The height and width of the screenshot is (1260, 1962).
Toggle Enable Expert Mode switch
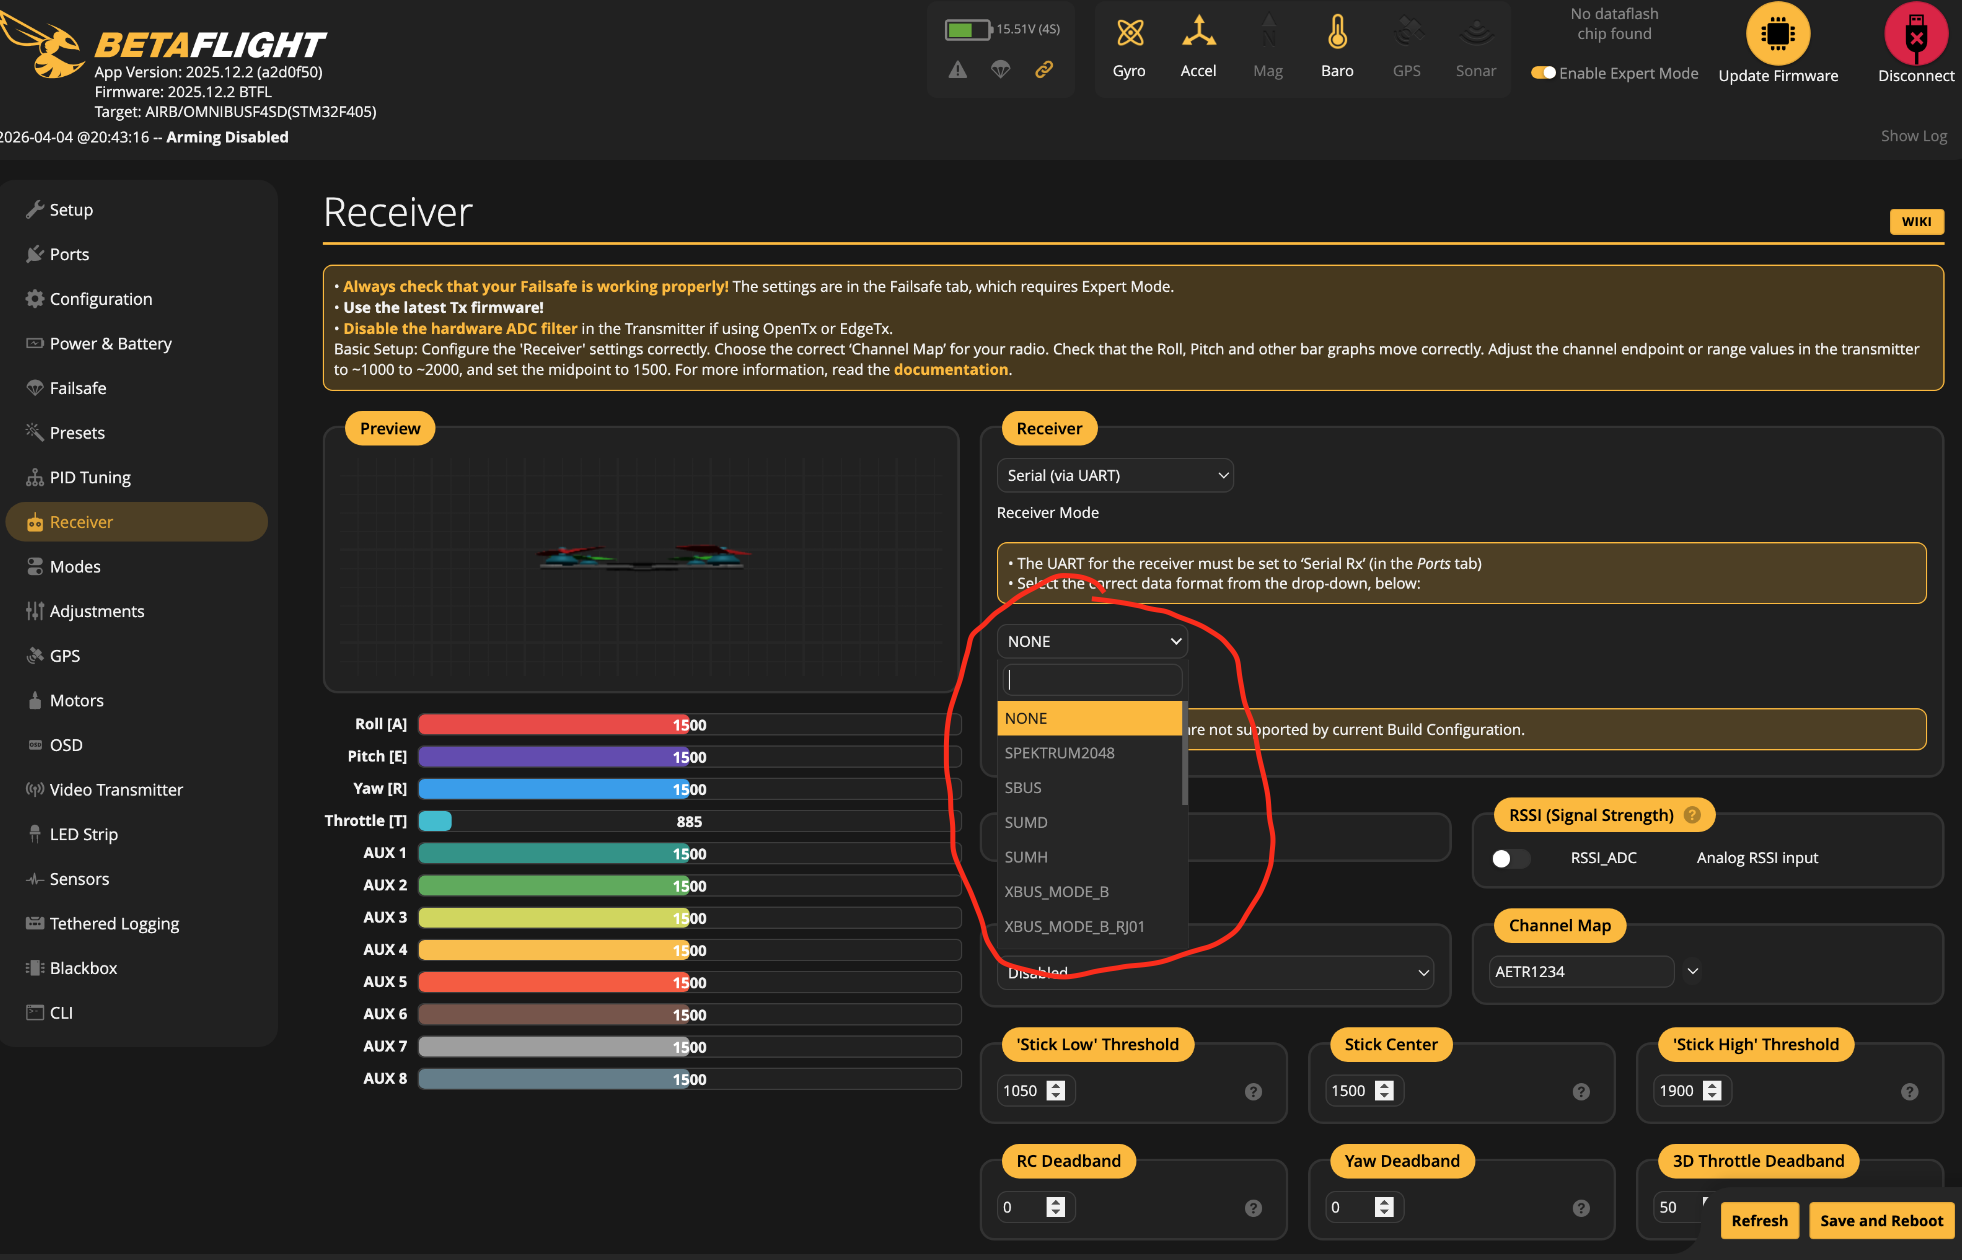coord(1543,73)
